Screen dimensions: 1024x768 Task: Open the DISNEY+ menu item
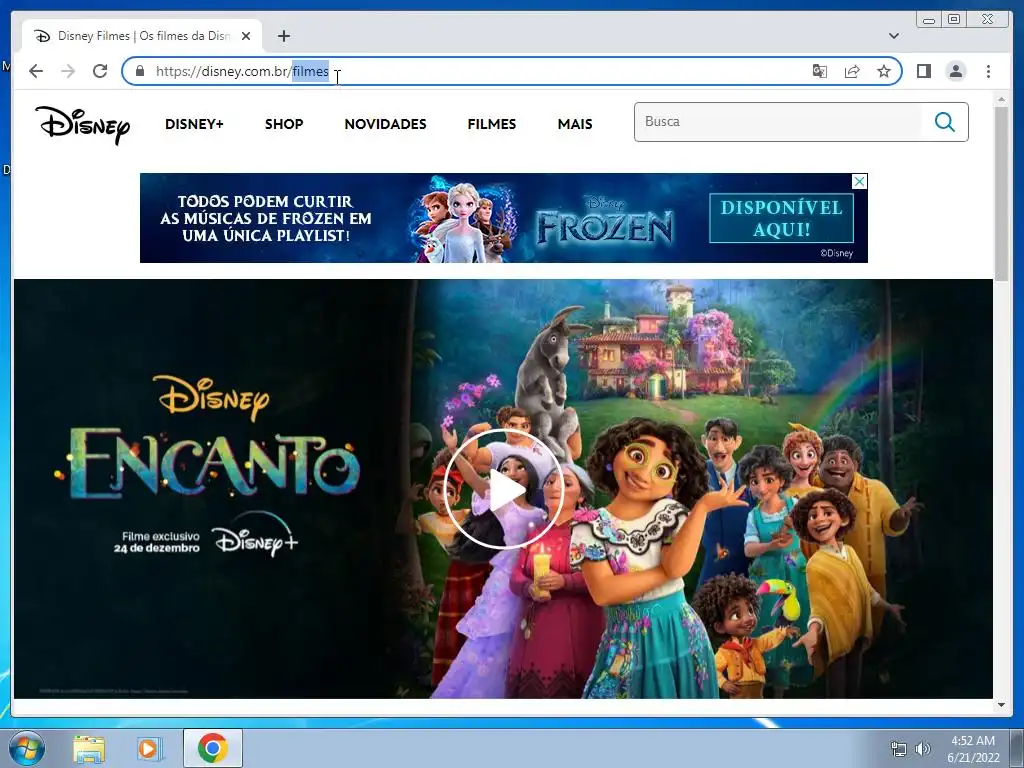click(194, 124)
